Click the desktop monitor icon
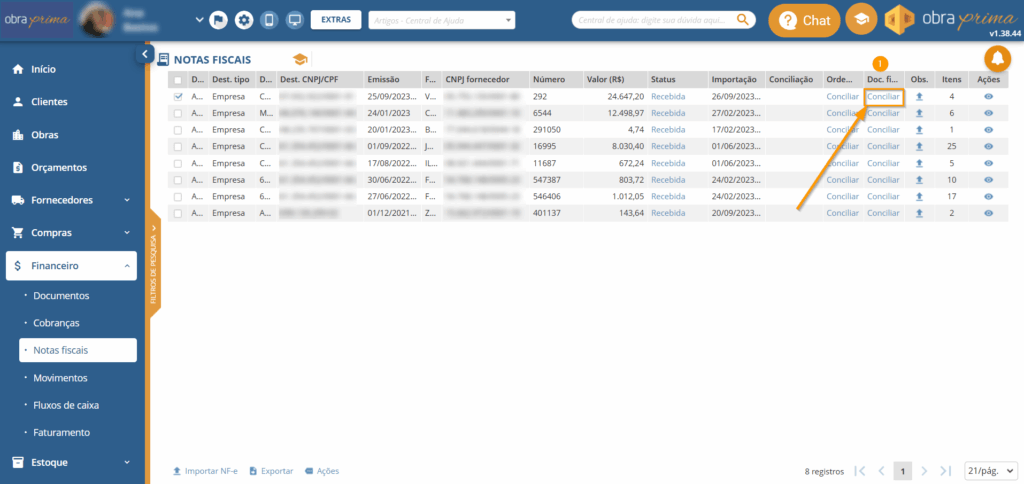Viewport: 1024px width, 484px height. 294,20
